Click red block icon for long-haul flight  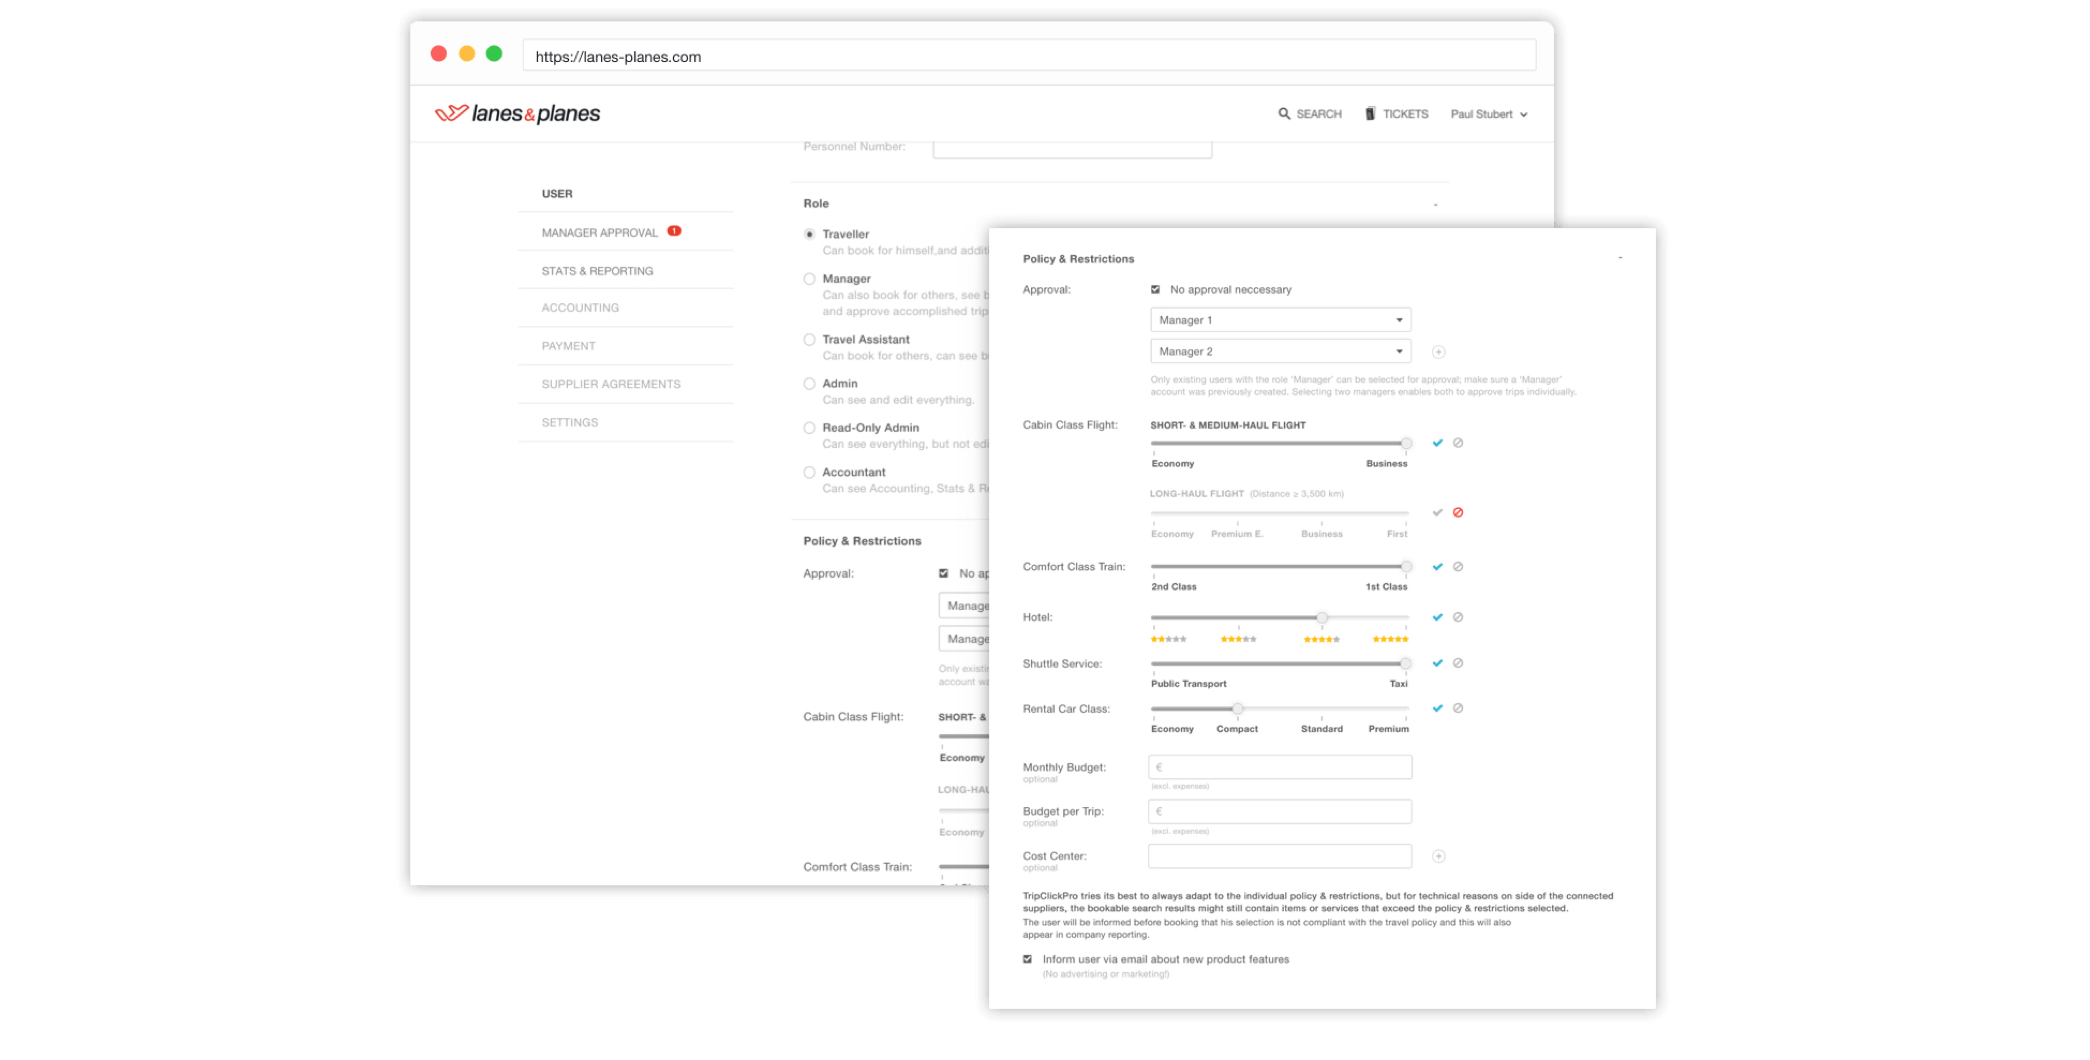(1458, 513)
